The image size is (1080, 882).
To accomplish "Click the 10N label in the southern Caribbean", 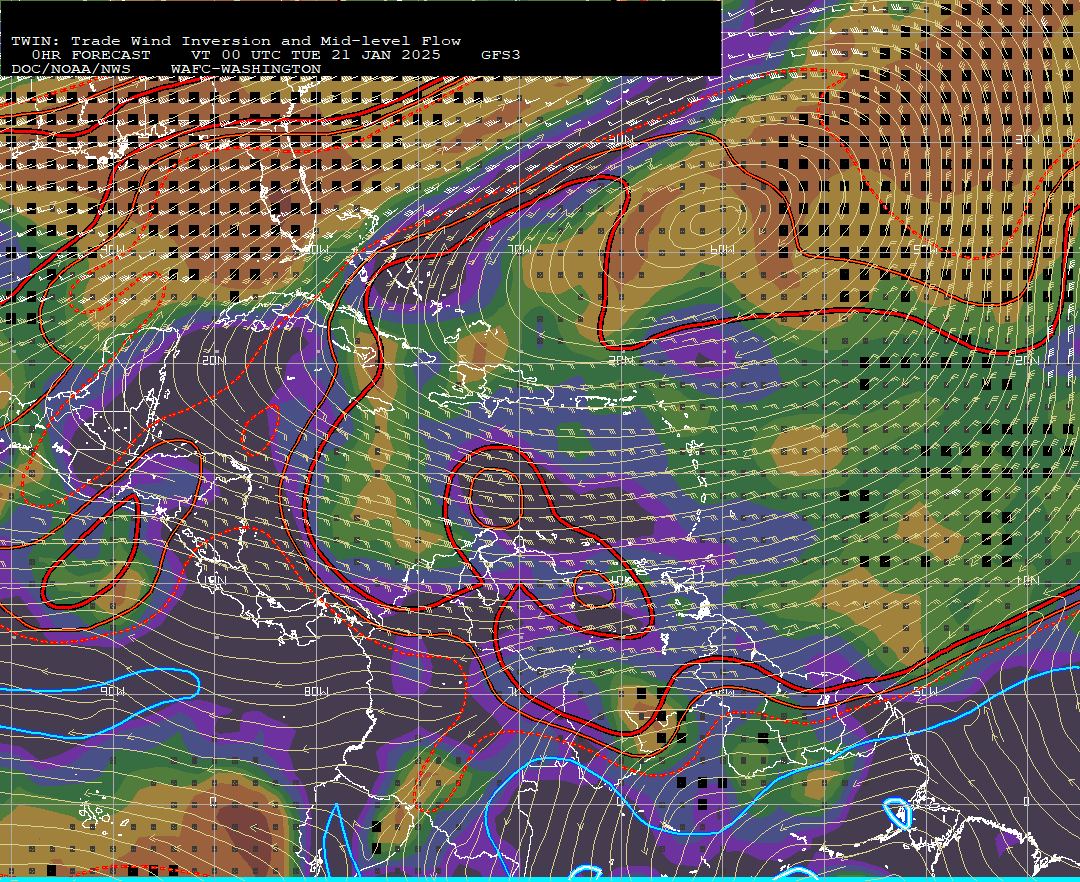I will coord(621,580).
